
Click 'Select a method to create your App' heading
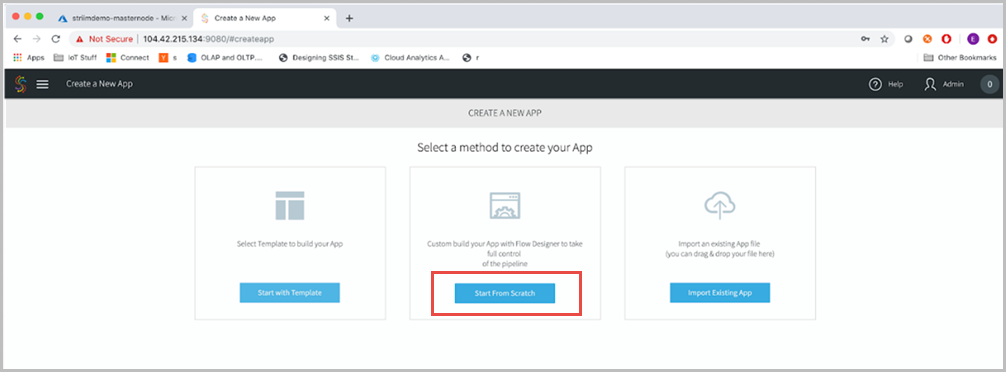[x=505, y=148]
